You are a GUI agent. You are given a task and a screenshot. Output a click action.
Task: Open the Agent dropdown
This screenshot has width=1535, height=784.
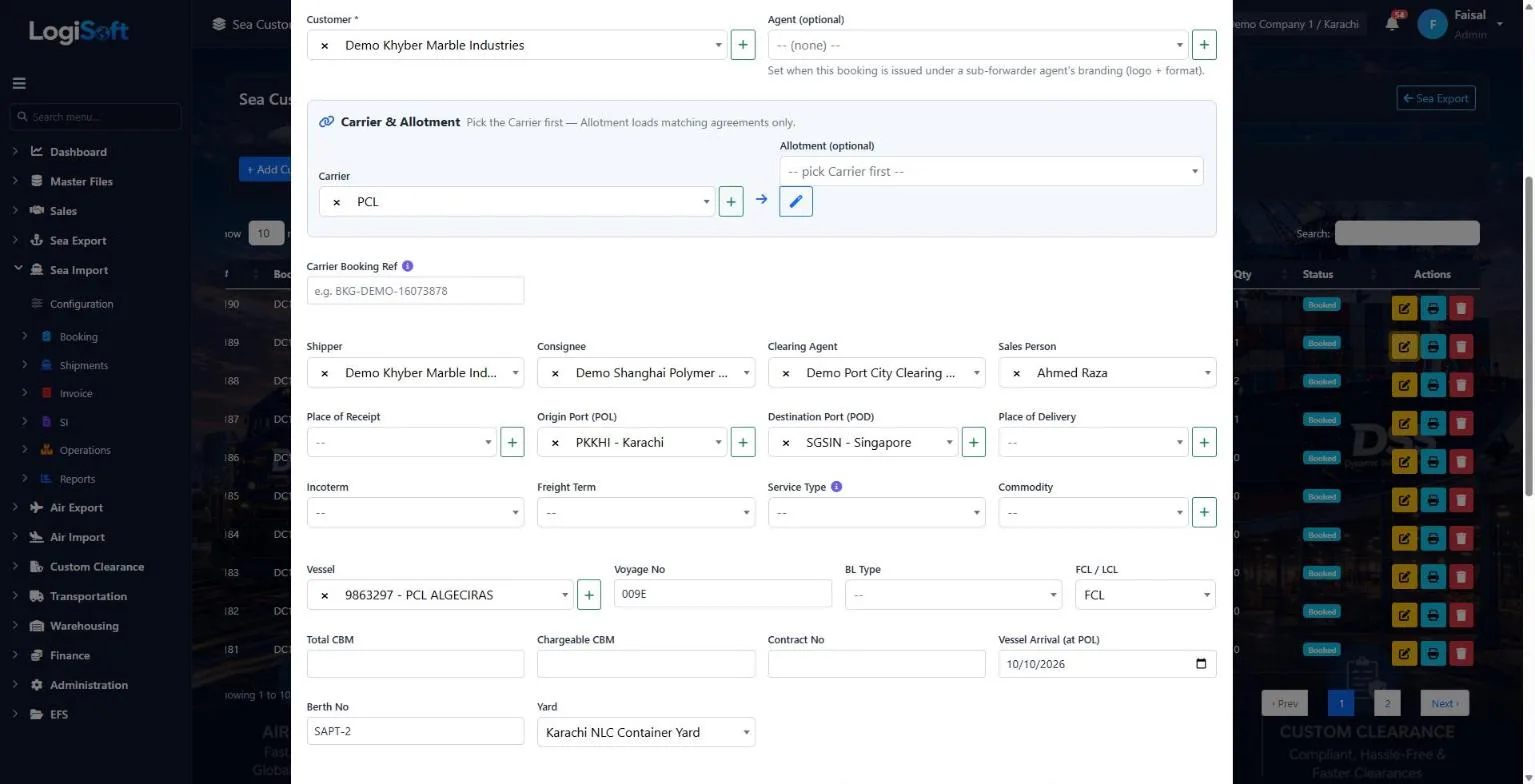pos(978,45)
